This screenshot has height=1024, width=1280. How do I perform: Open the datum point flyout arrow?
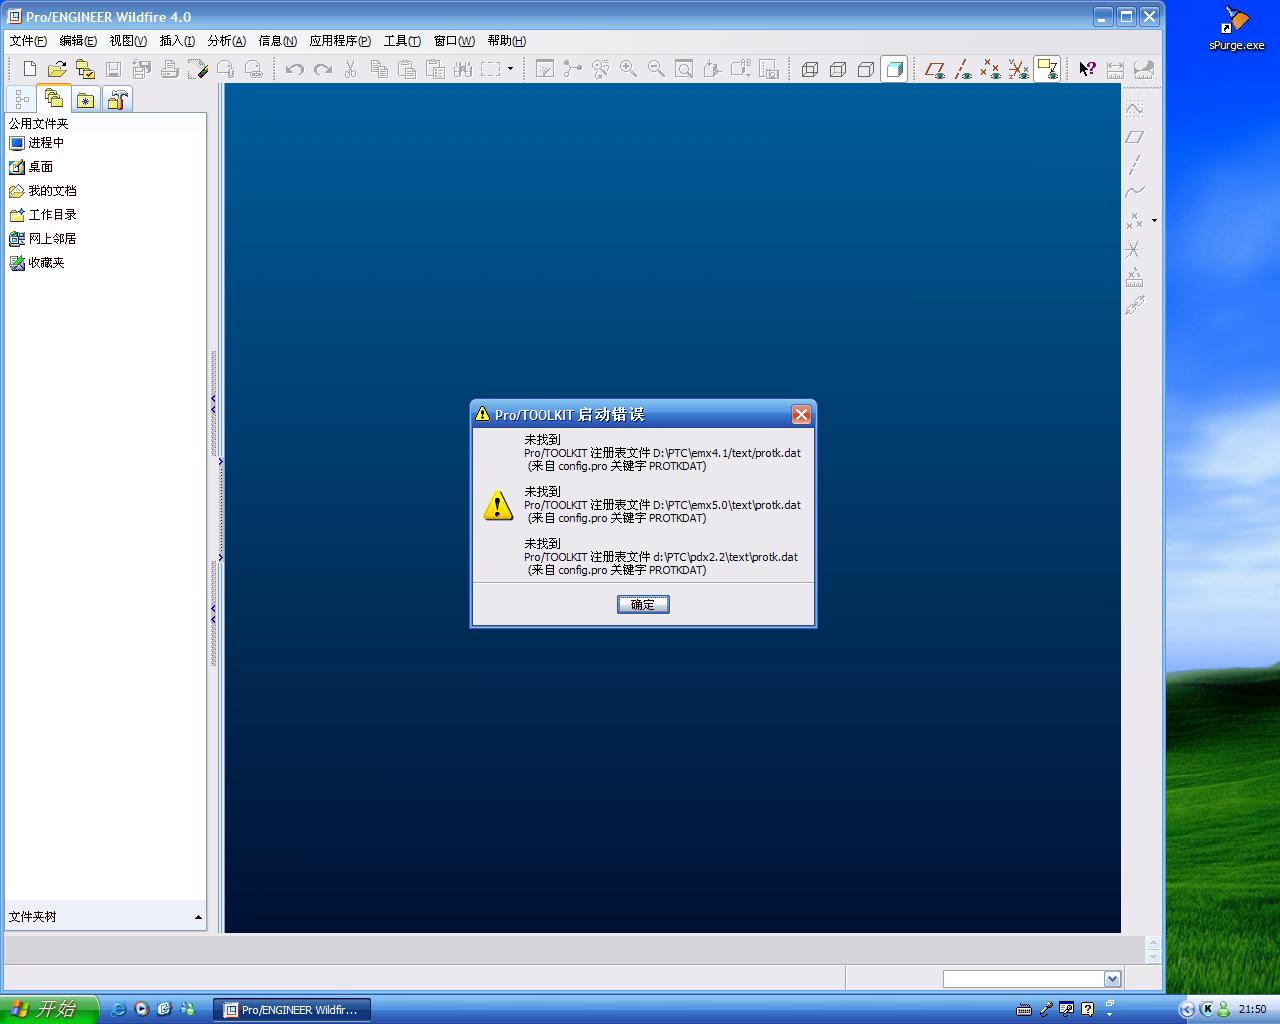pos(1154,221)
